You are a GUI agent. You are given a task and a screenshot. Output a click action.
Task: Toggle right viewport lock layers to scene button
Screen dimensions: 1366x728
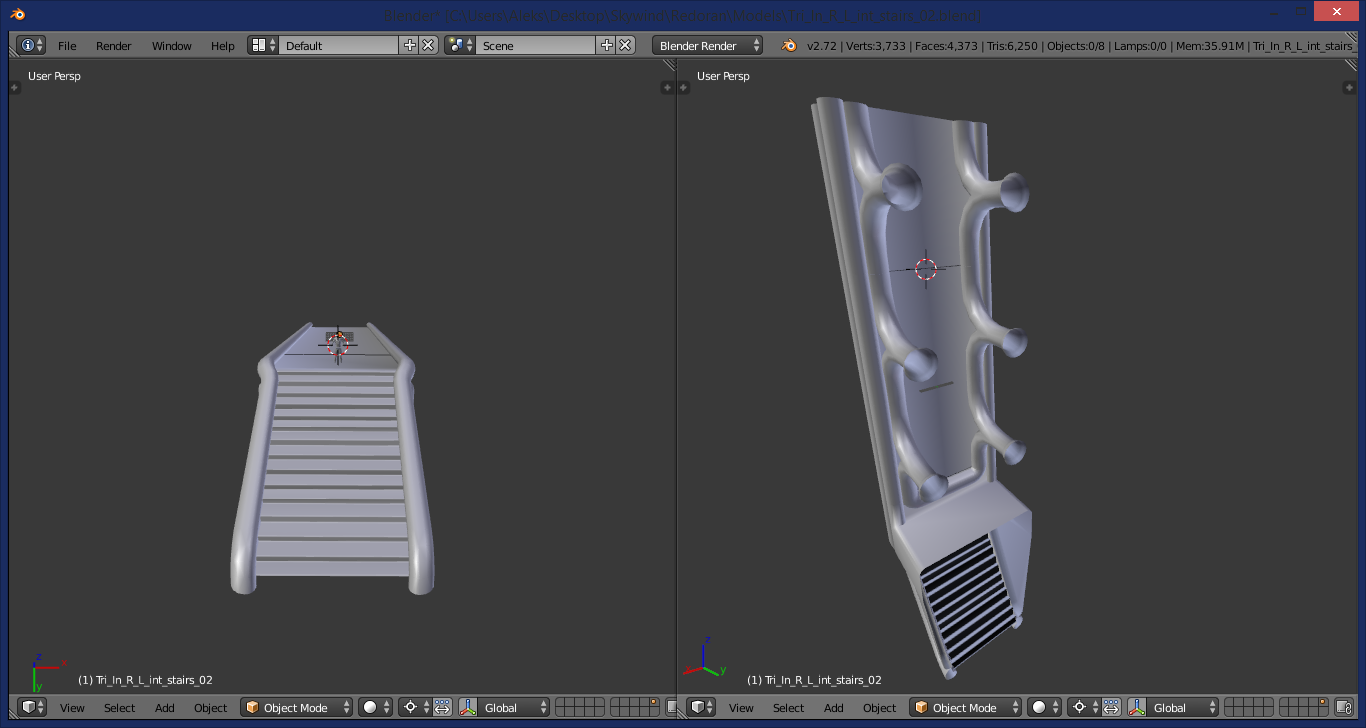(x=1346, y=707)
